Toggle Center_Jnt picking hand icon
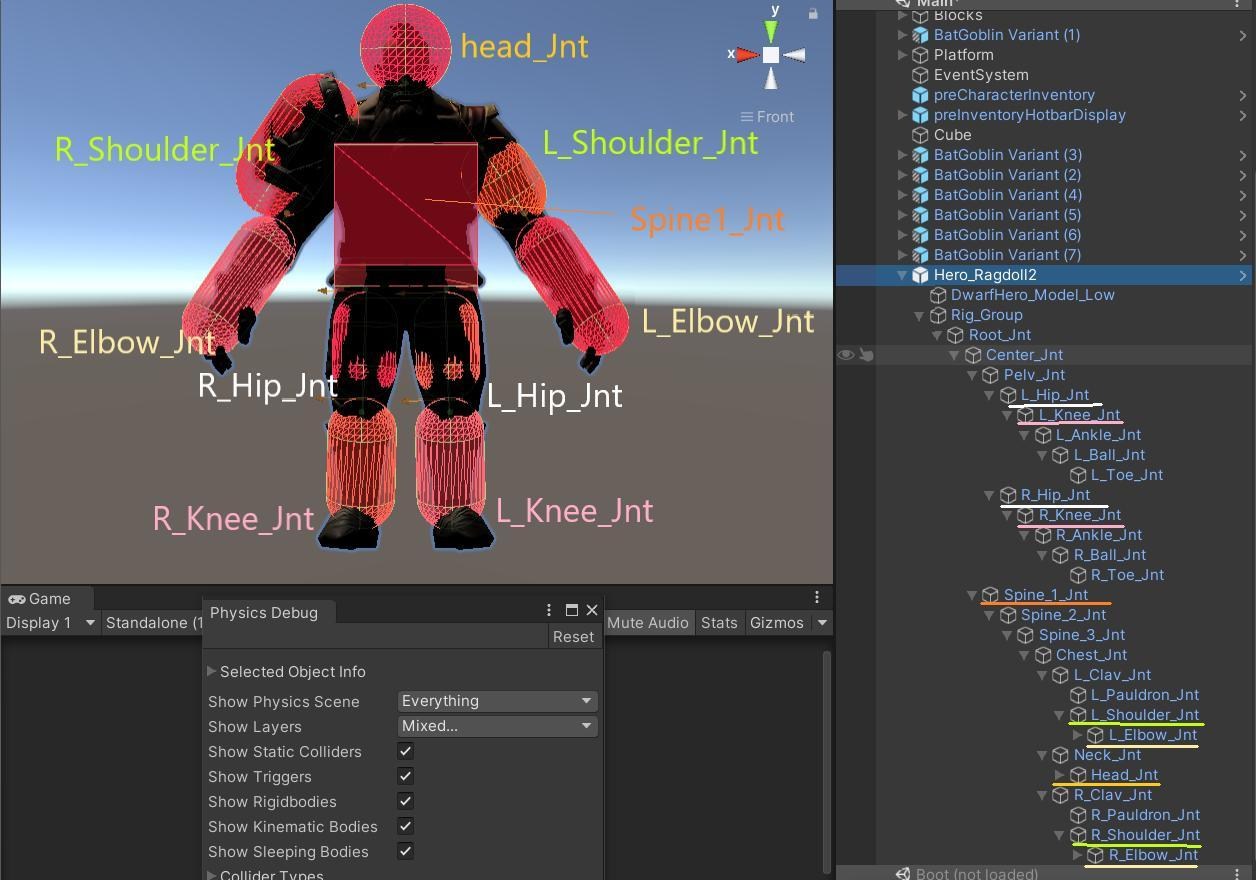 pyautogui.click(x=867, y=355)
